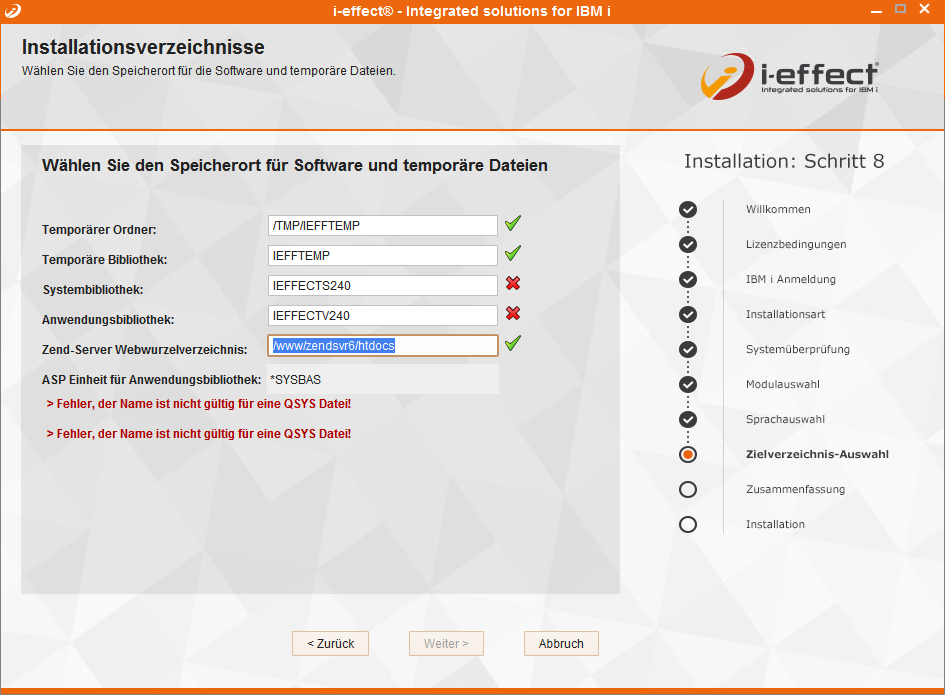Click the green checkmark beside Temporärer Ordner
The width and height of the screenshot is (945, 695).
tap(513, 224)
